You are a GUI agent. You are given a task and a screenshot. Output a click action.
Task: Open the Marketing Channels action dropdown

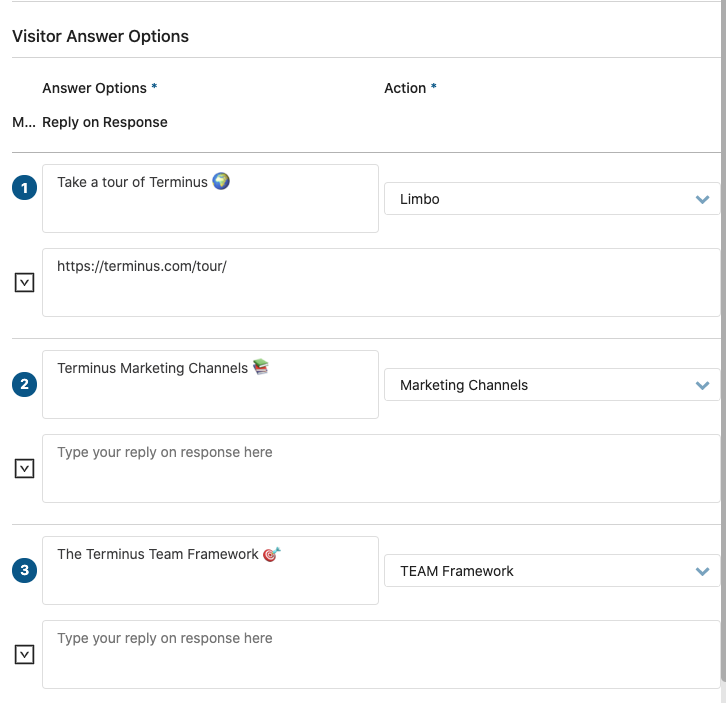coord(552,385)
